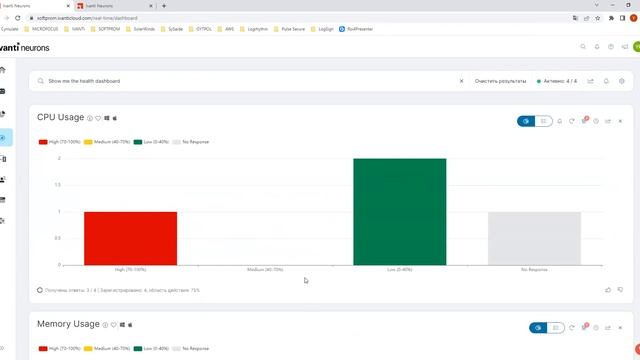
Task: Select the highlighted real-time sidebar icon
Action: 5,138
